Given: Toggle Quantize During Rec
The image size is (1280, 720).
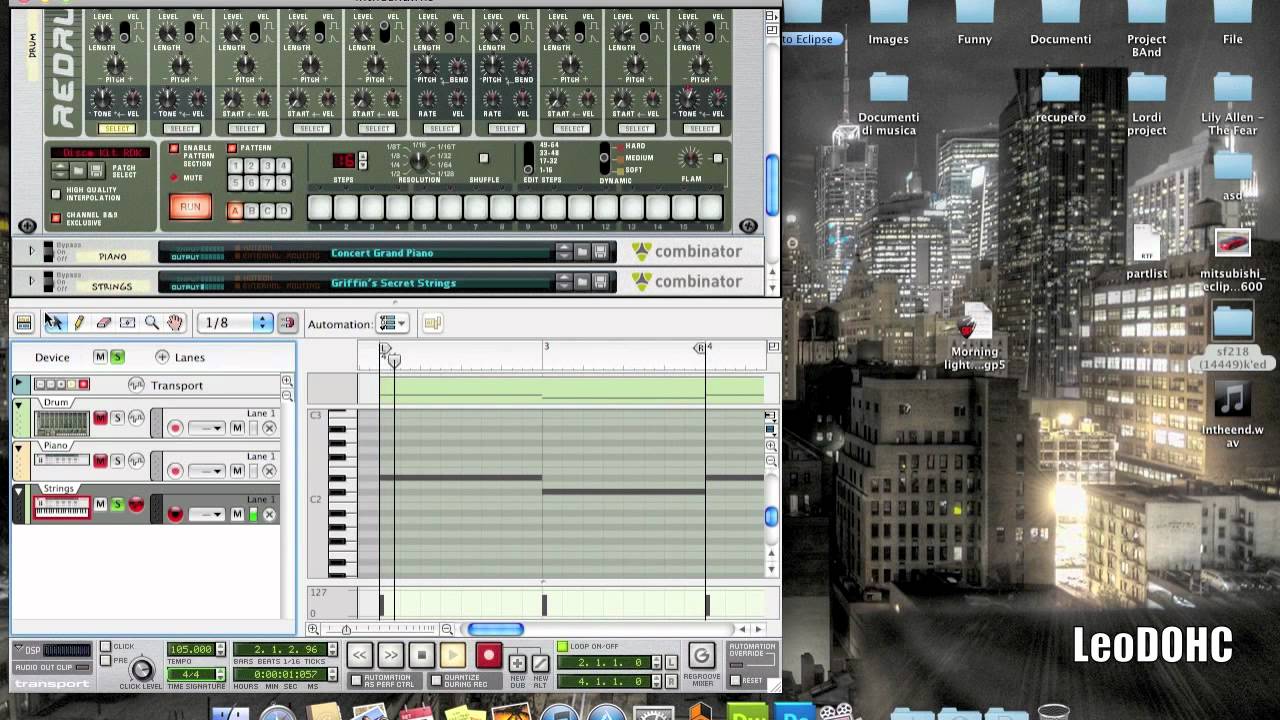Looking at the screenshot, I should tap(435, 681).
